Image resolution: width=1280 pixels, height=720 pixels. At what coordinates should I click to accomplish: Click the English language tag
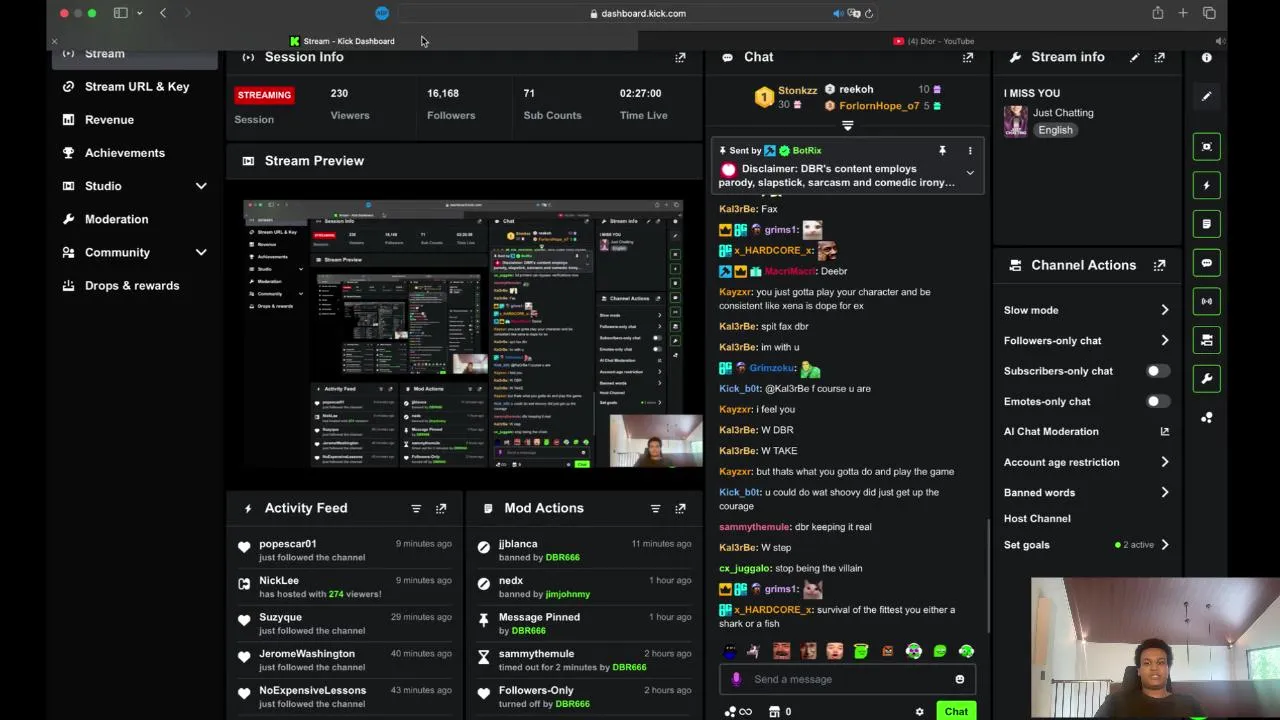pyautogui.click(x=1055, y=130)
